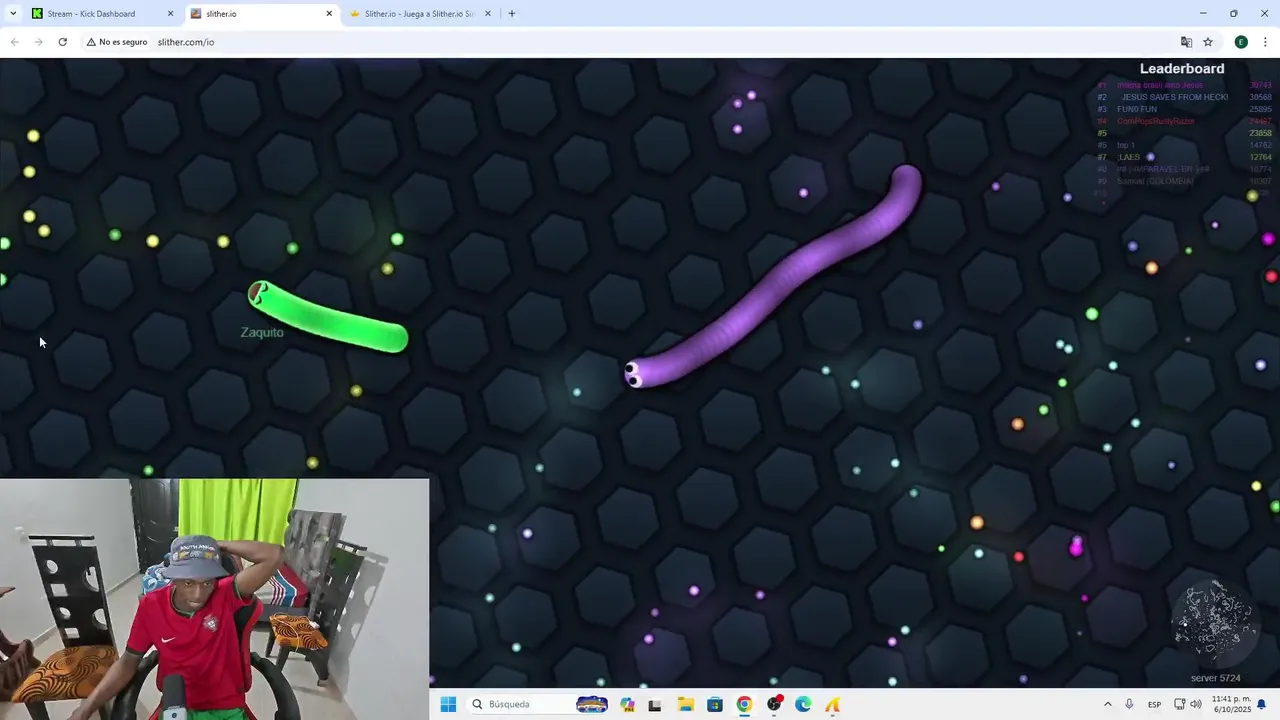Viewport: 1280px width, 720px height.
Task: Open Microsoft Edge from the taskbar
Action: point(803,704)
